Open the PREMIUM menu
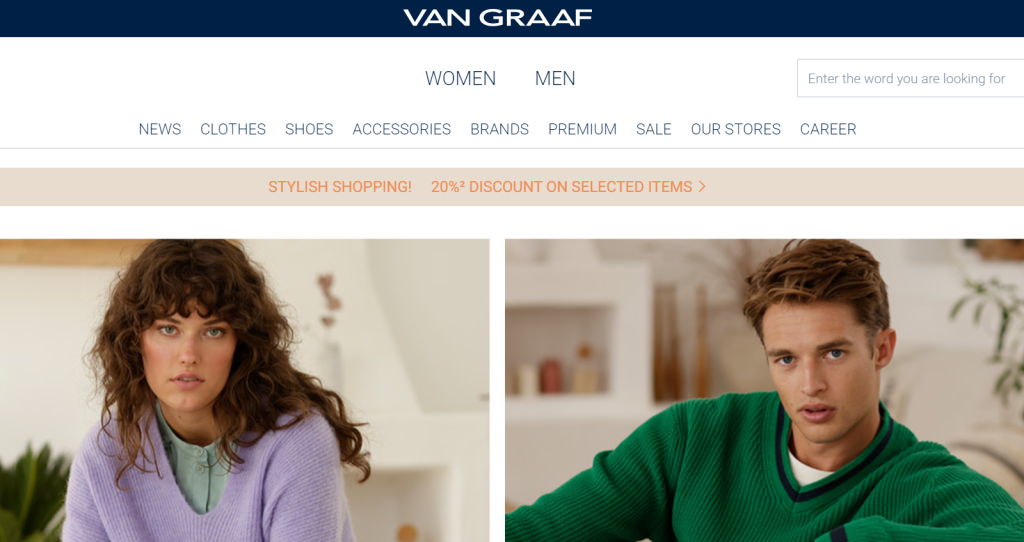 (x=583, y=129)
